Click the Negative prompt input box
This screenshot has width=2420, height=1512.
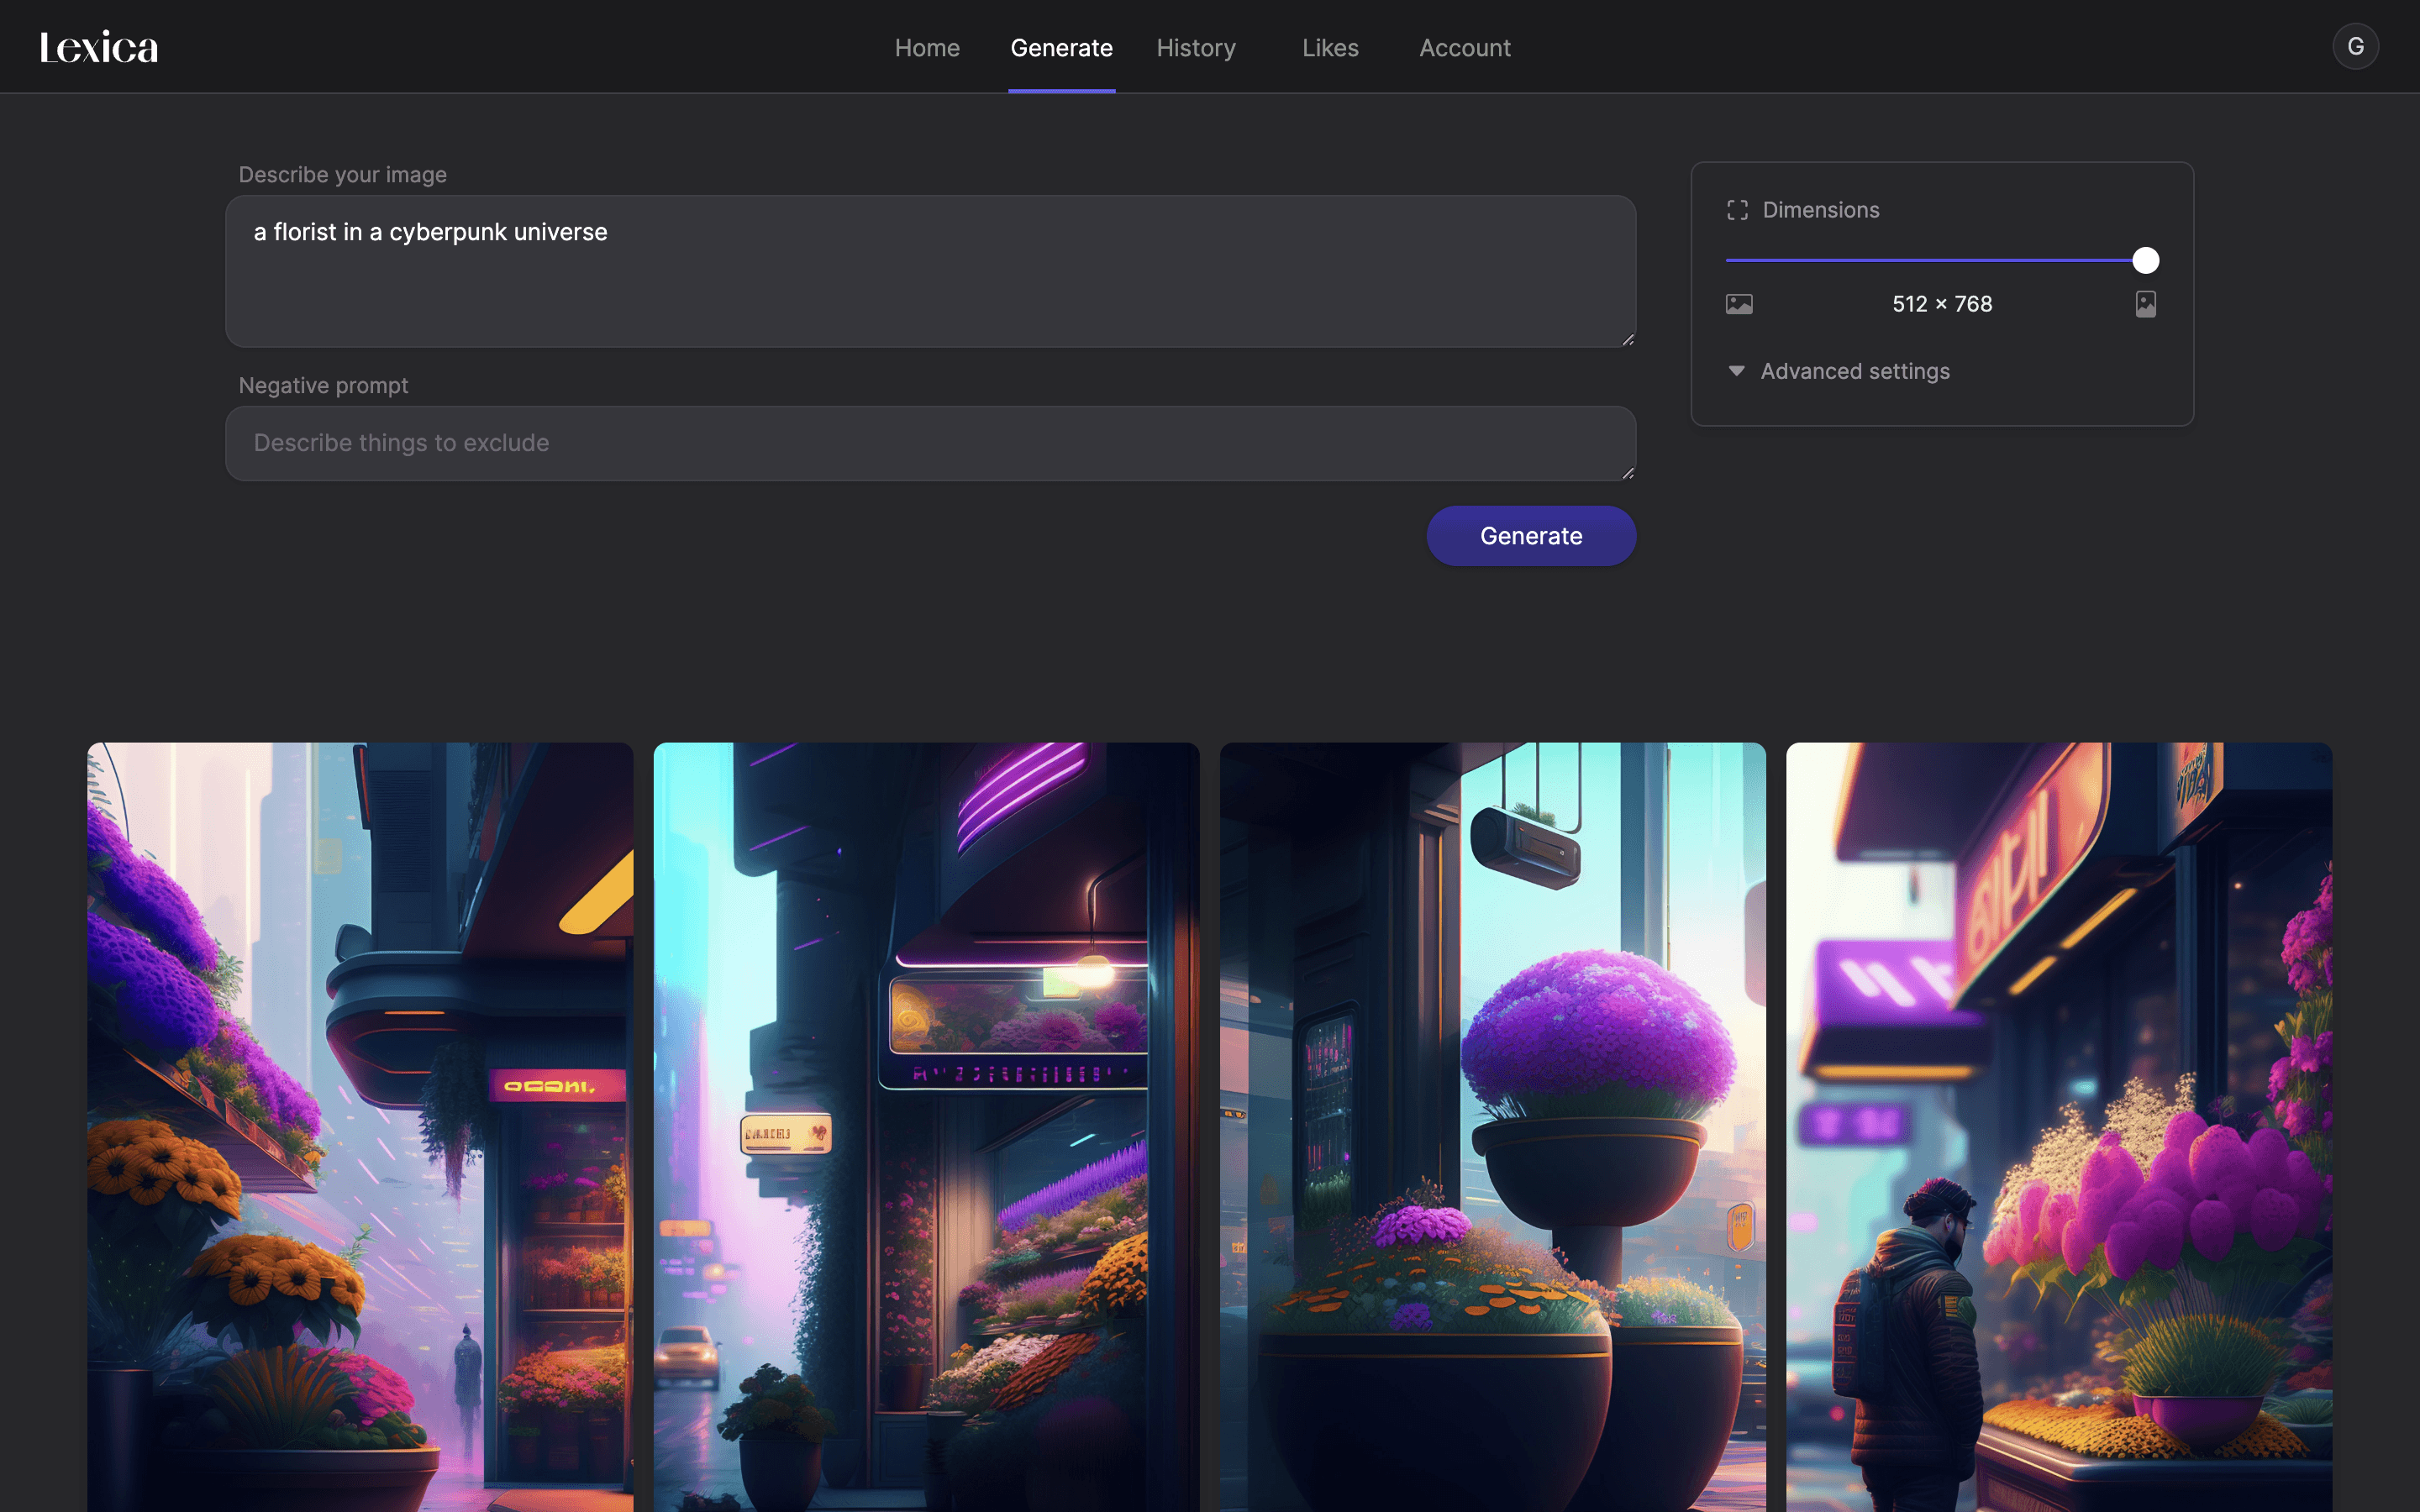(x=930, y=443)
